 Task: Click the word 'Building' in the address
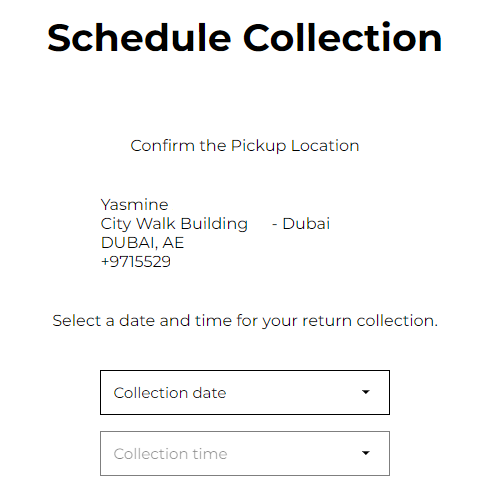(x=214, y=224)
